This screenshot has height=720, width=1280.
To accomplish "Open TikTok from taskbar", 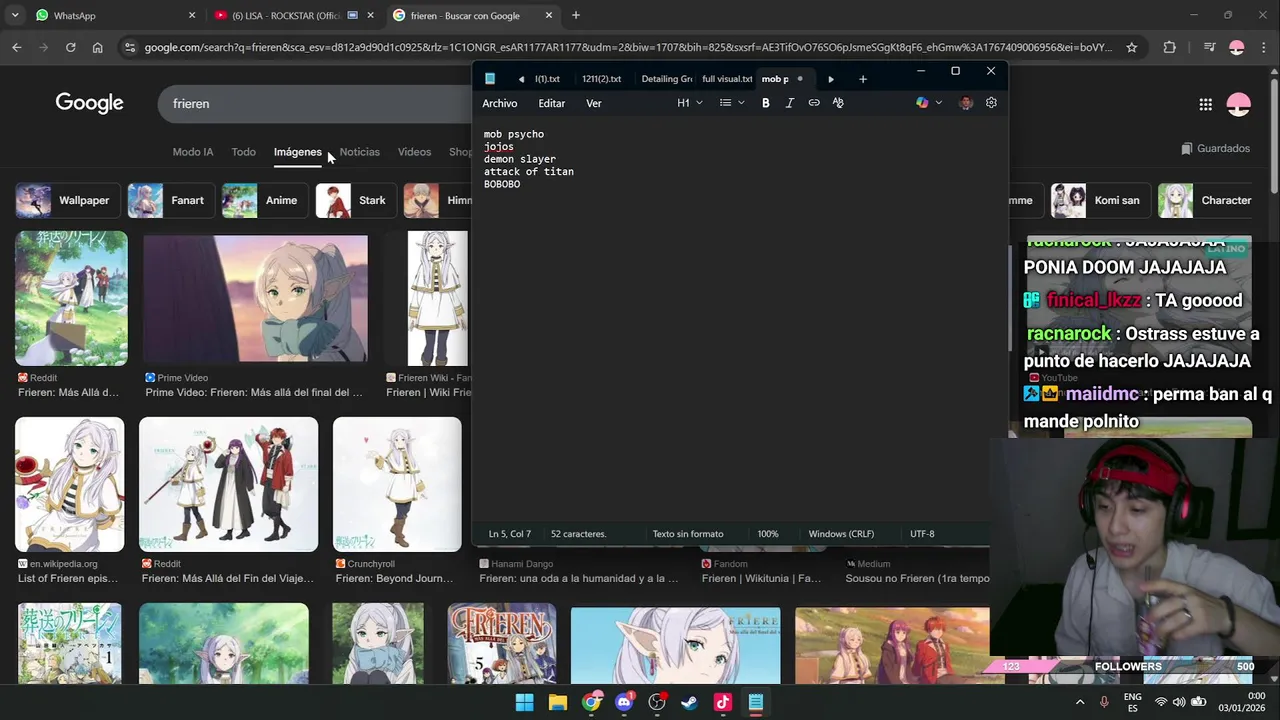I will pos(723,702).
